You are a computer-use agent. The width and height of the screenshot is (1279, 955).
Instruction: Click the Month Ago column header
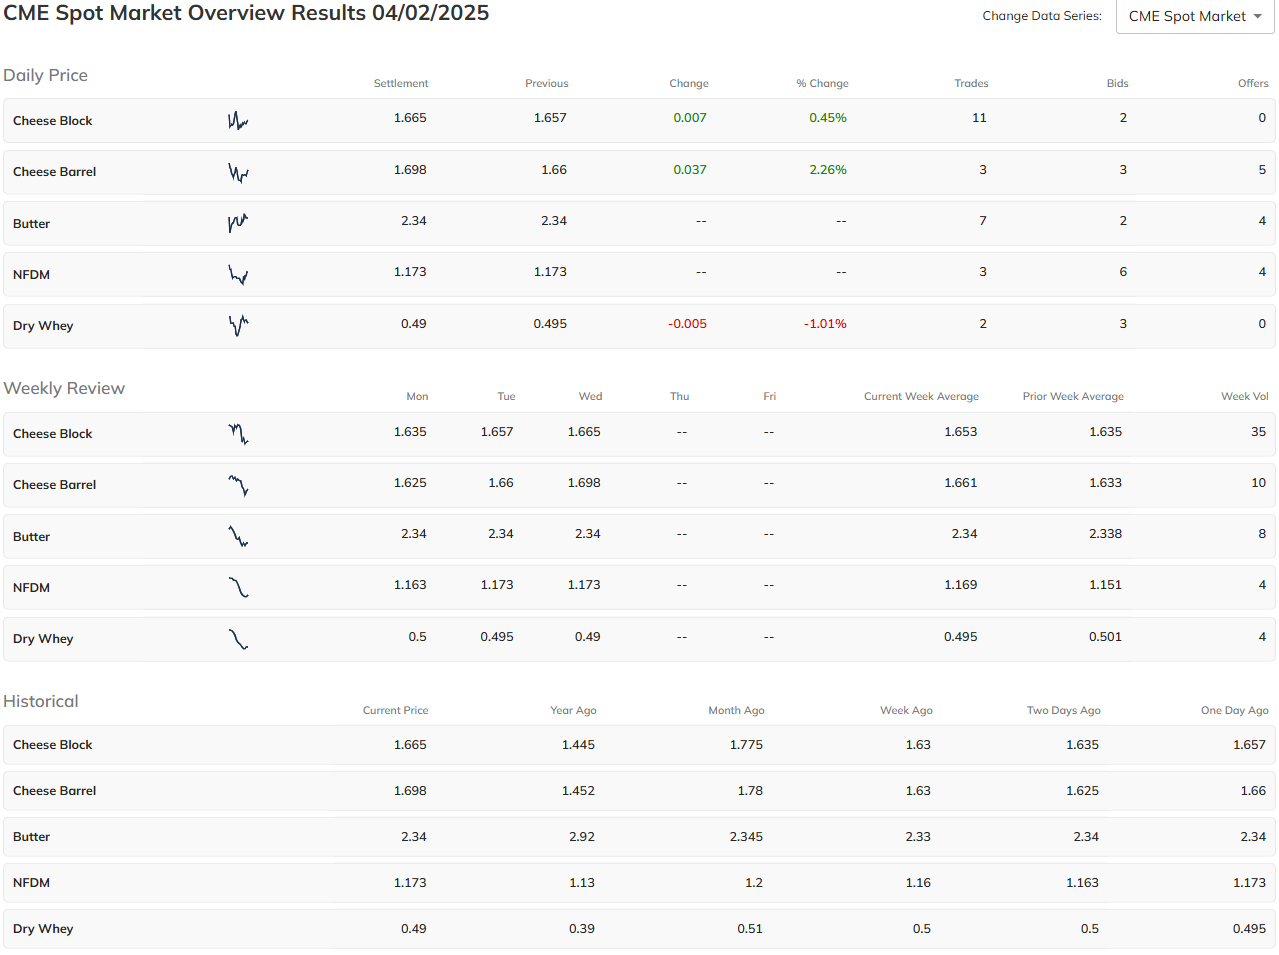coord(736,710)
